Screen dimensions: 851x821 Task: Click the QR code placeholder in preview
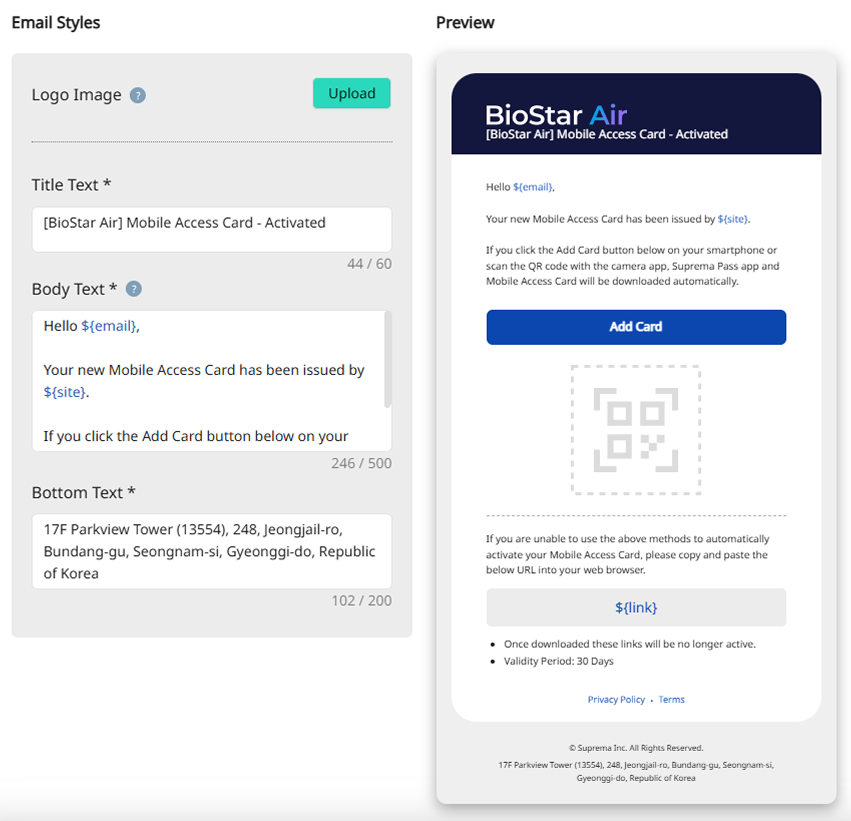point(635,430)
